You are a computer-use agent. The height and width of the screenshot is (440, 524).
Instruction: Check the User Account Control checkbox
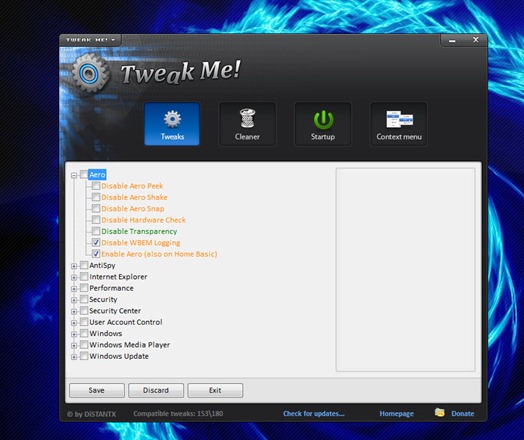pos(84,322)
